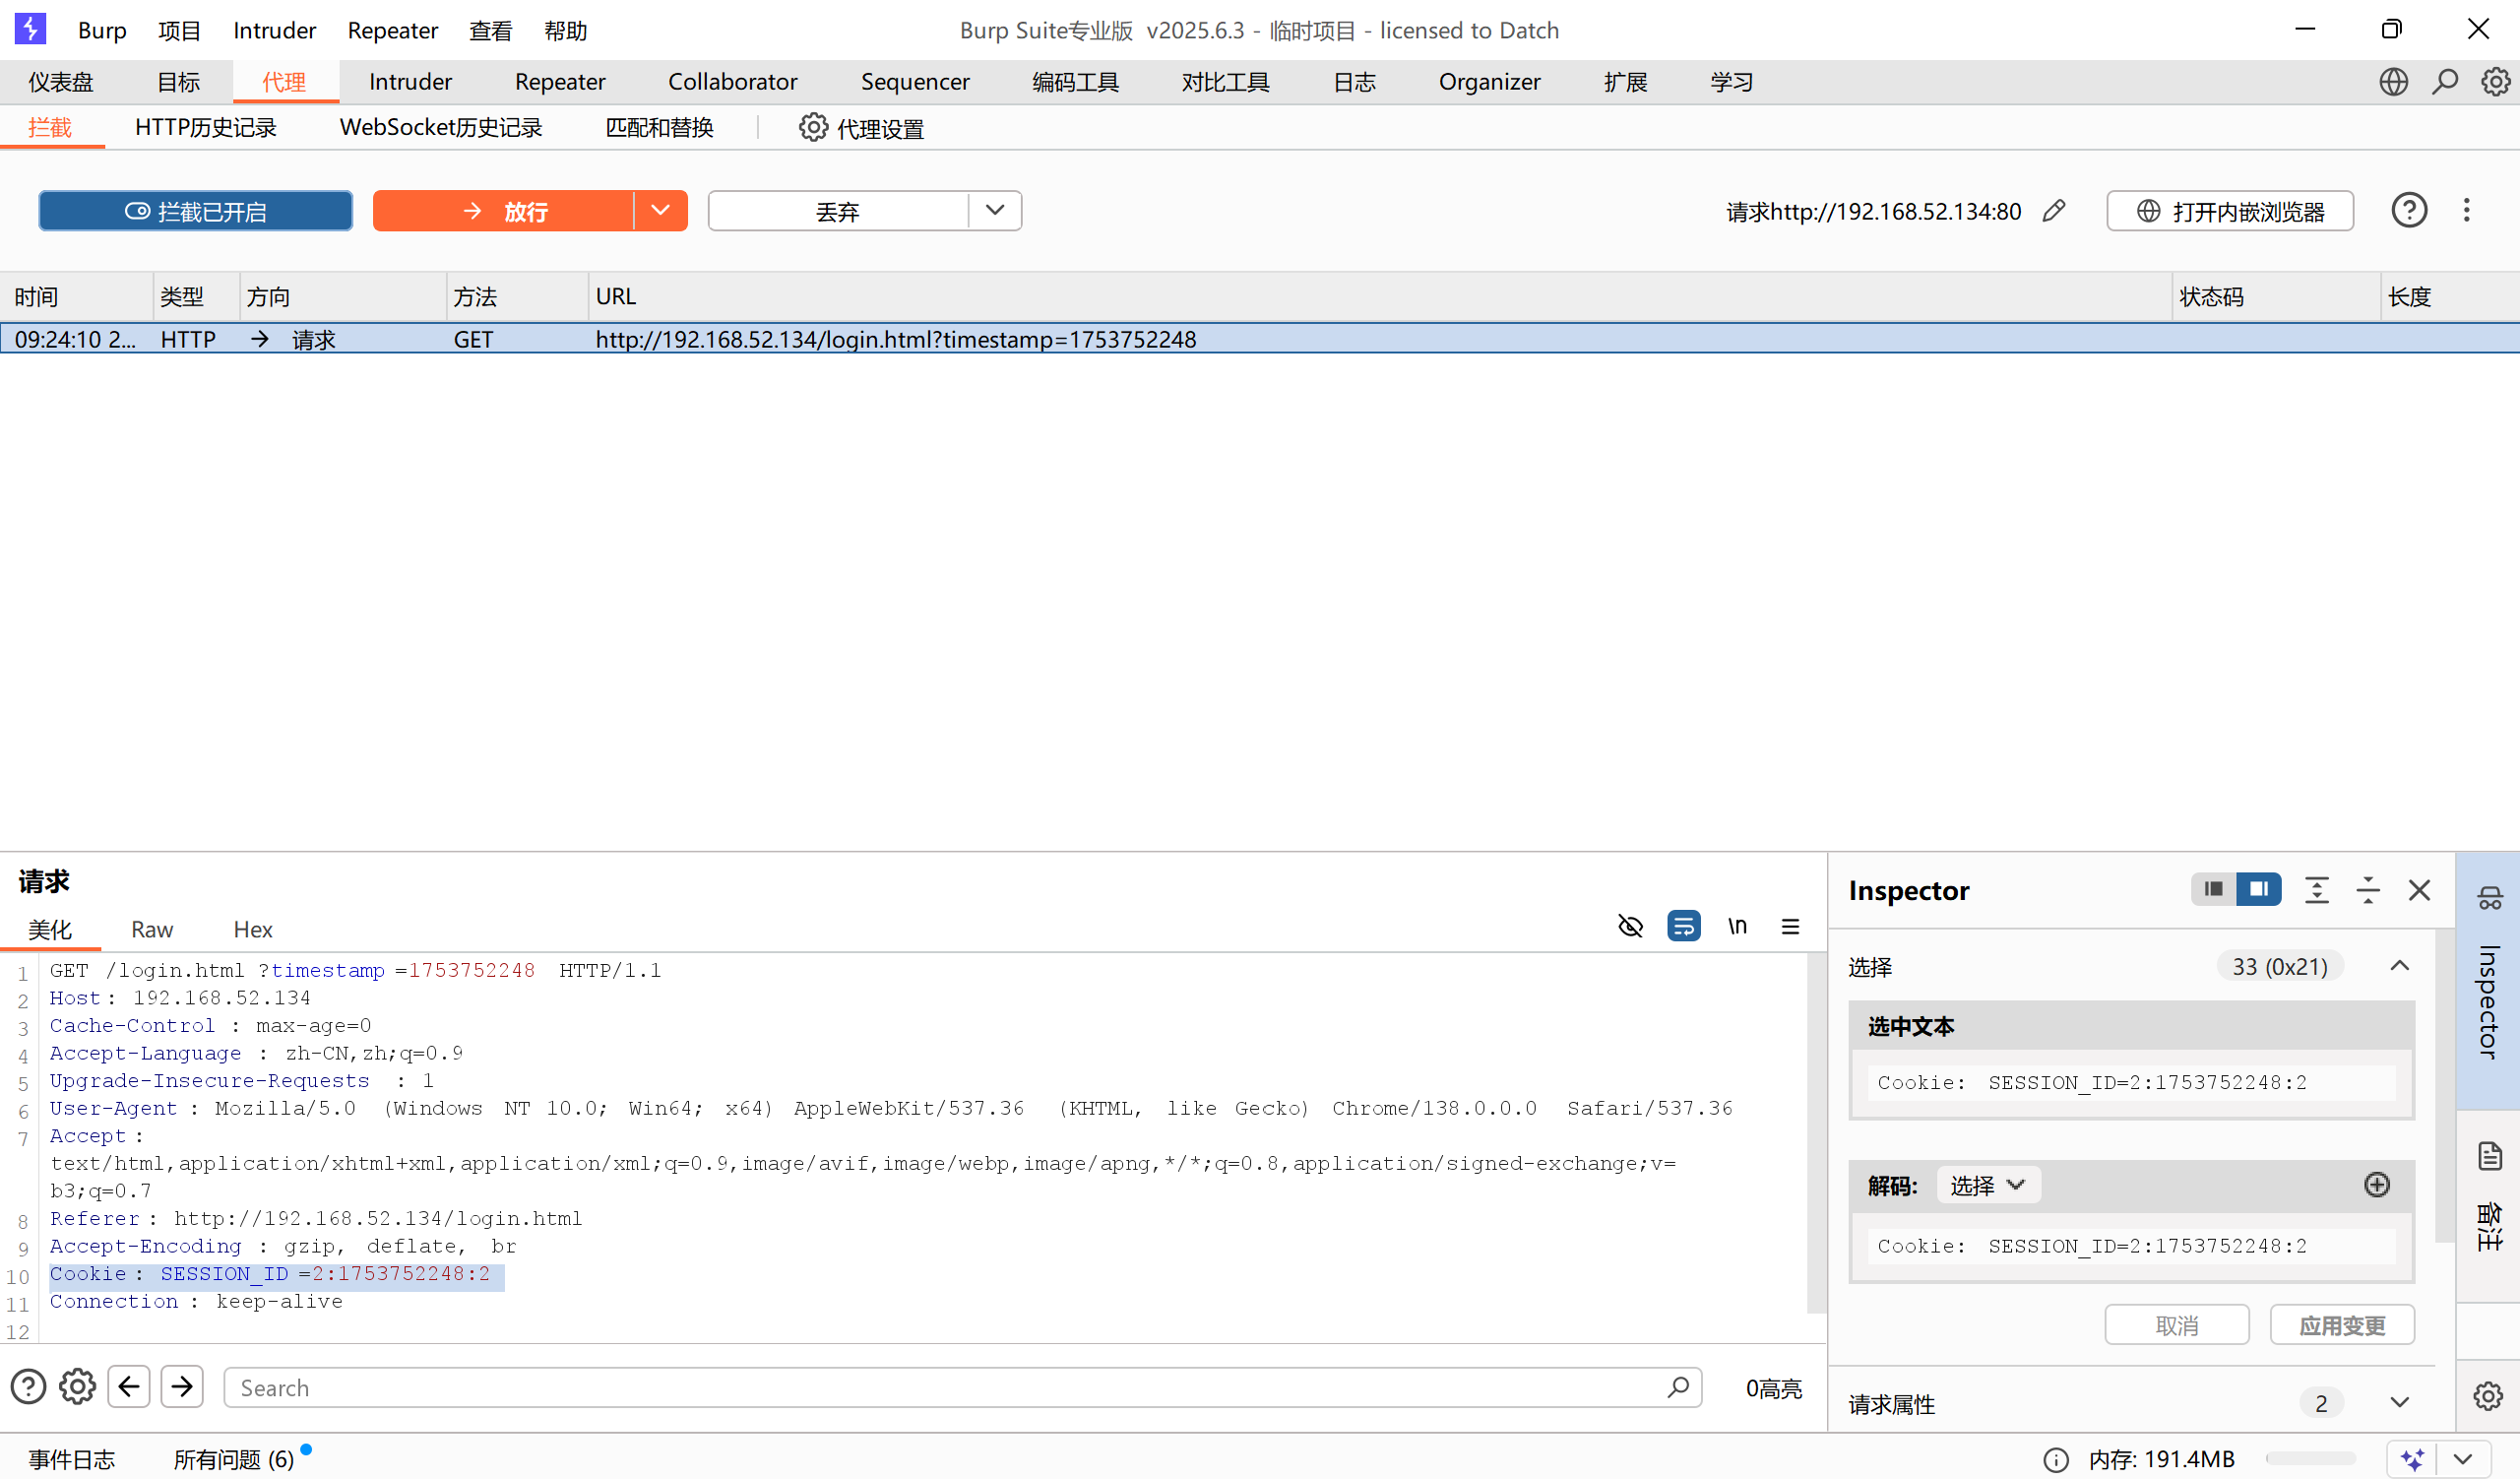The height and width of the screenshot is (1479, 2520).
Task: Click the proxy settings gear icon
Action: pyautogui.click(x=813, y=128)
